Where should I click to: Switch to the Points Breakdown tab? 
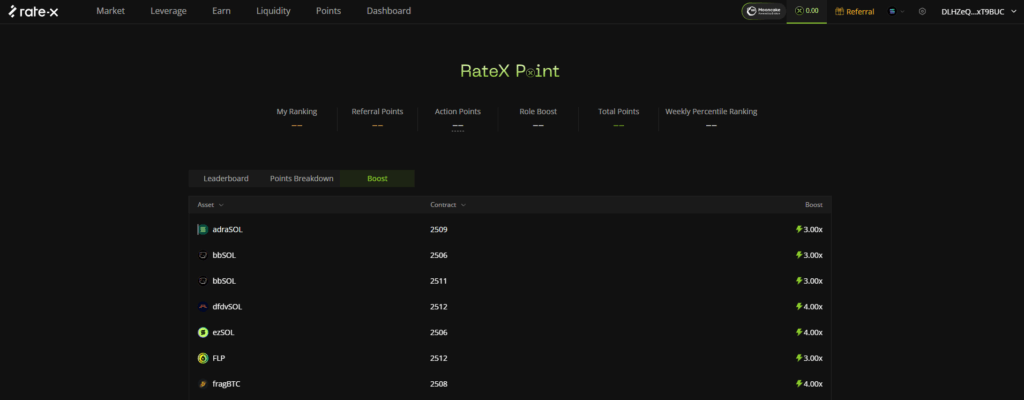click(301, 178)
